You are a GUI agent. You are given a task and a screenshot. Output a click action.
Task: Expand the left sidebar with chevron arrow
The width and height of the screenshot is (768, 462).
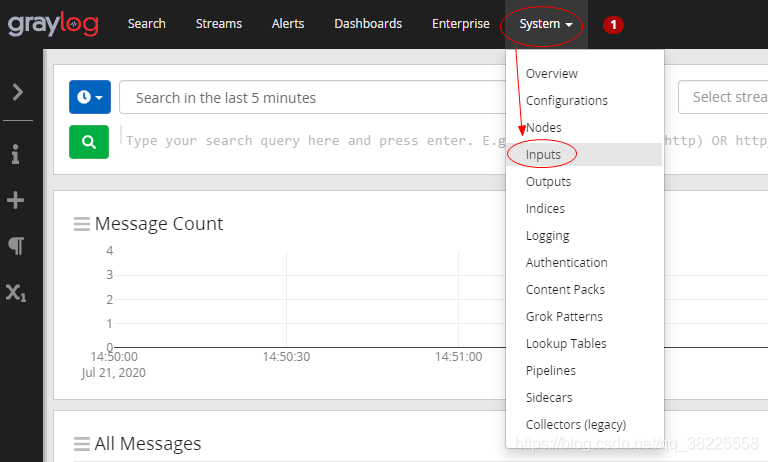tap(18, 92)
